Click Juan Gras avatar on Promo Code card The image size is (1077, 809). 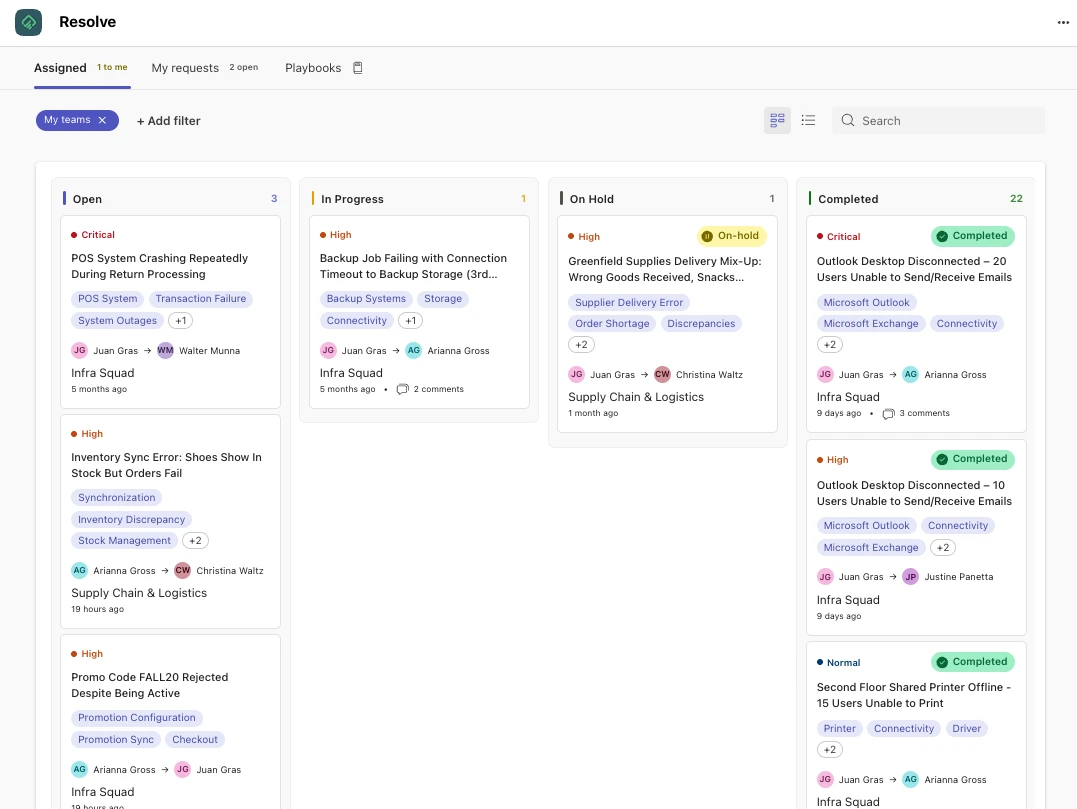click(183, 769)
